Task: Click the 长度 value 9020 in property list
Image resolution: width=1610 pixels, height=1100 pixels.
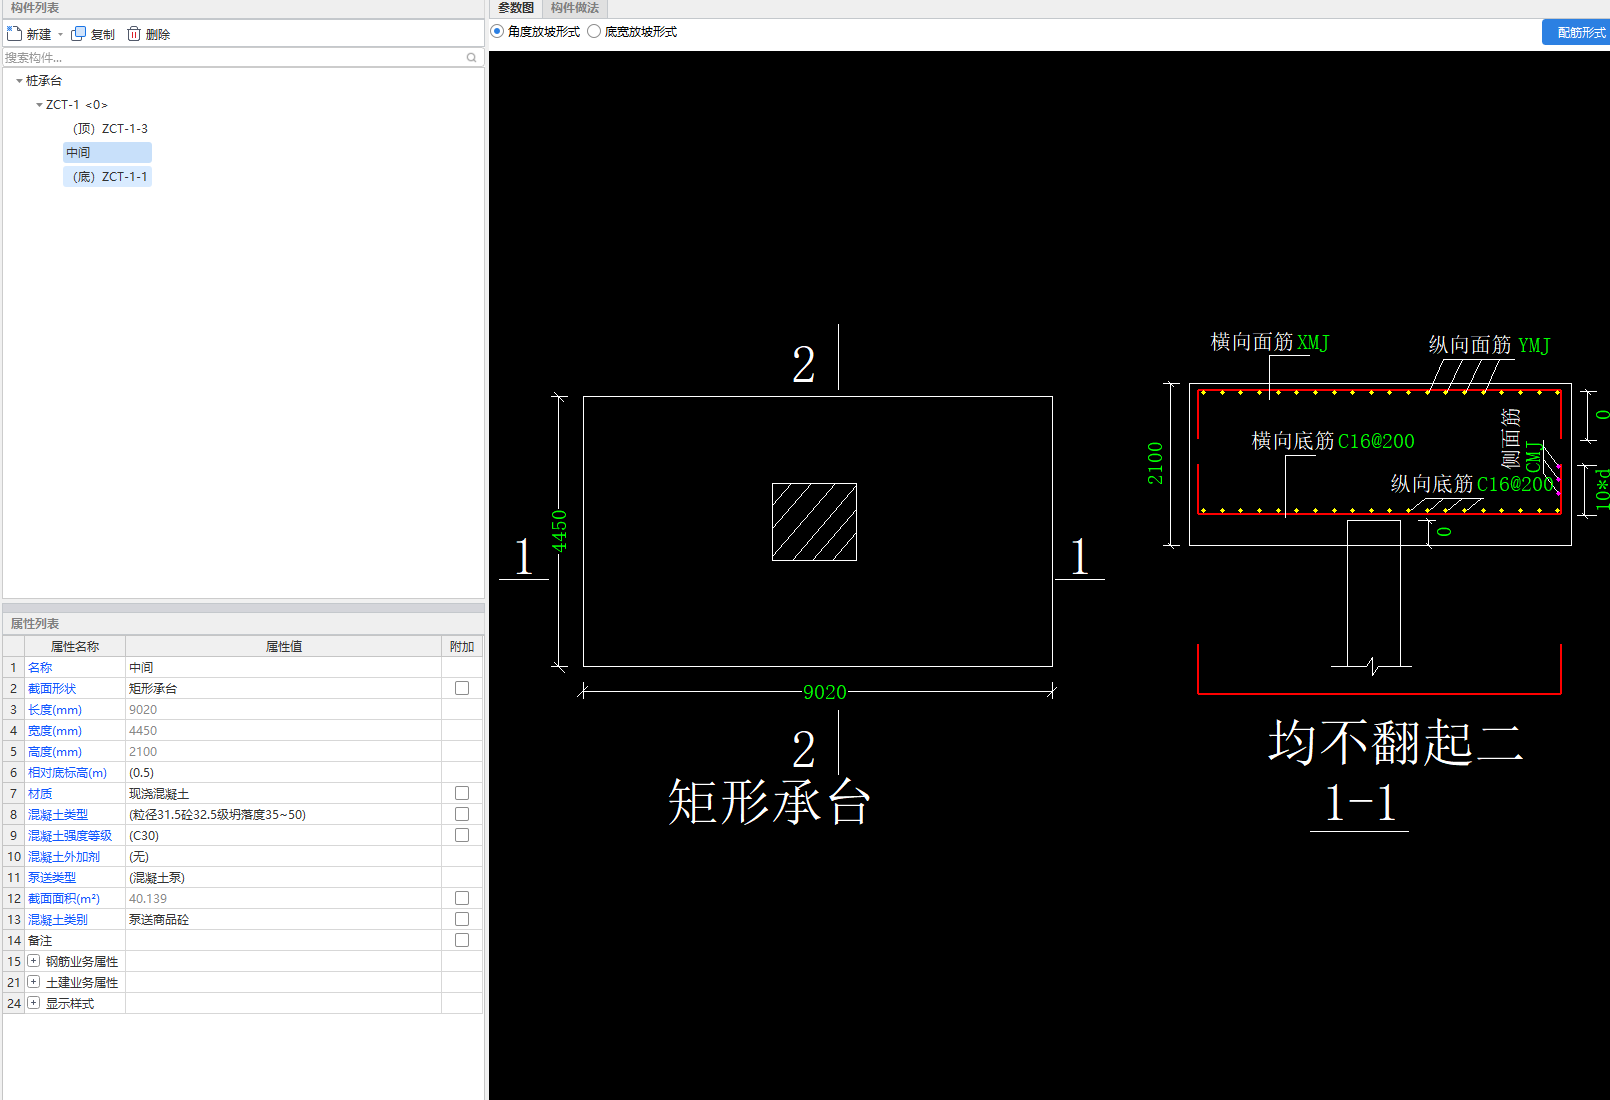Action: (x=283, y=709)
